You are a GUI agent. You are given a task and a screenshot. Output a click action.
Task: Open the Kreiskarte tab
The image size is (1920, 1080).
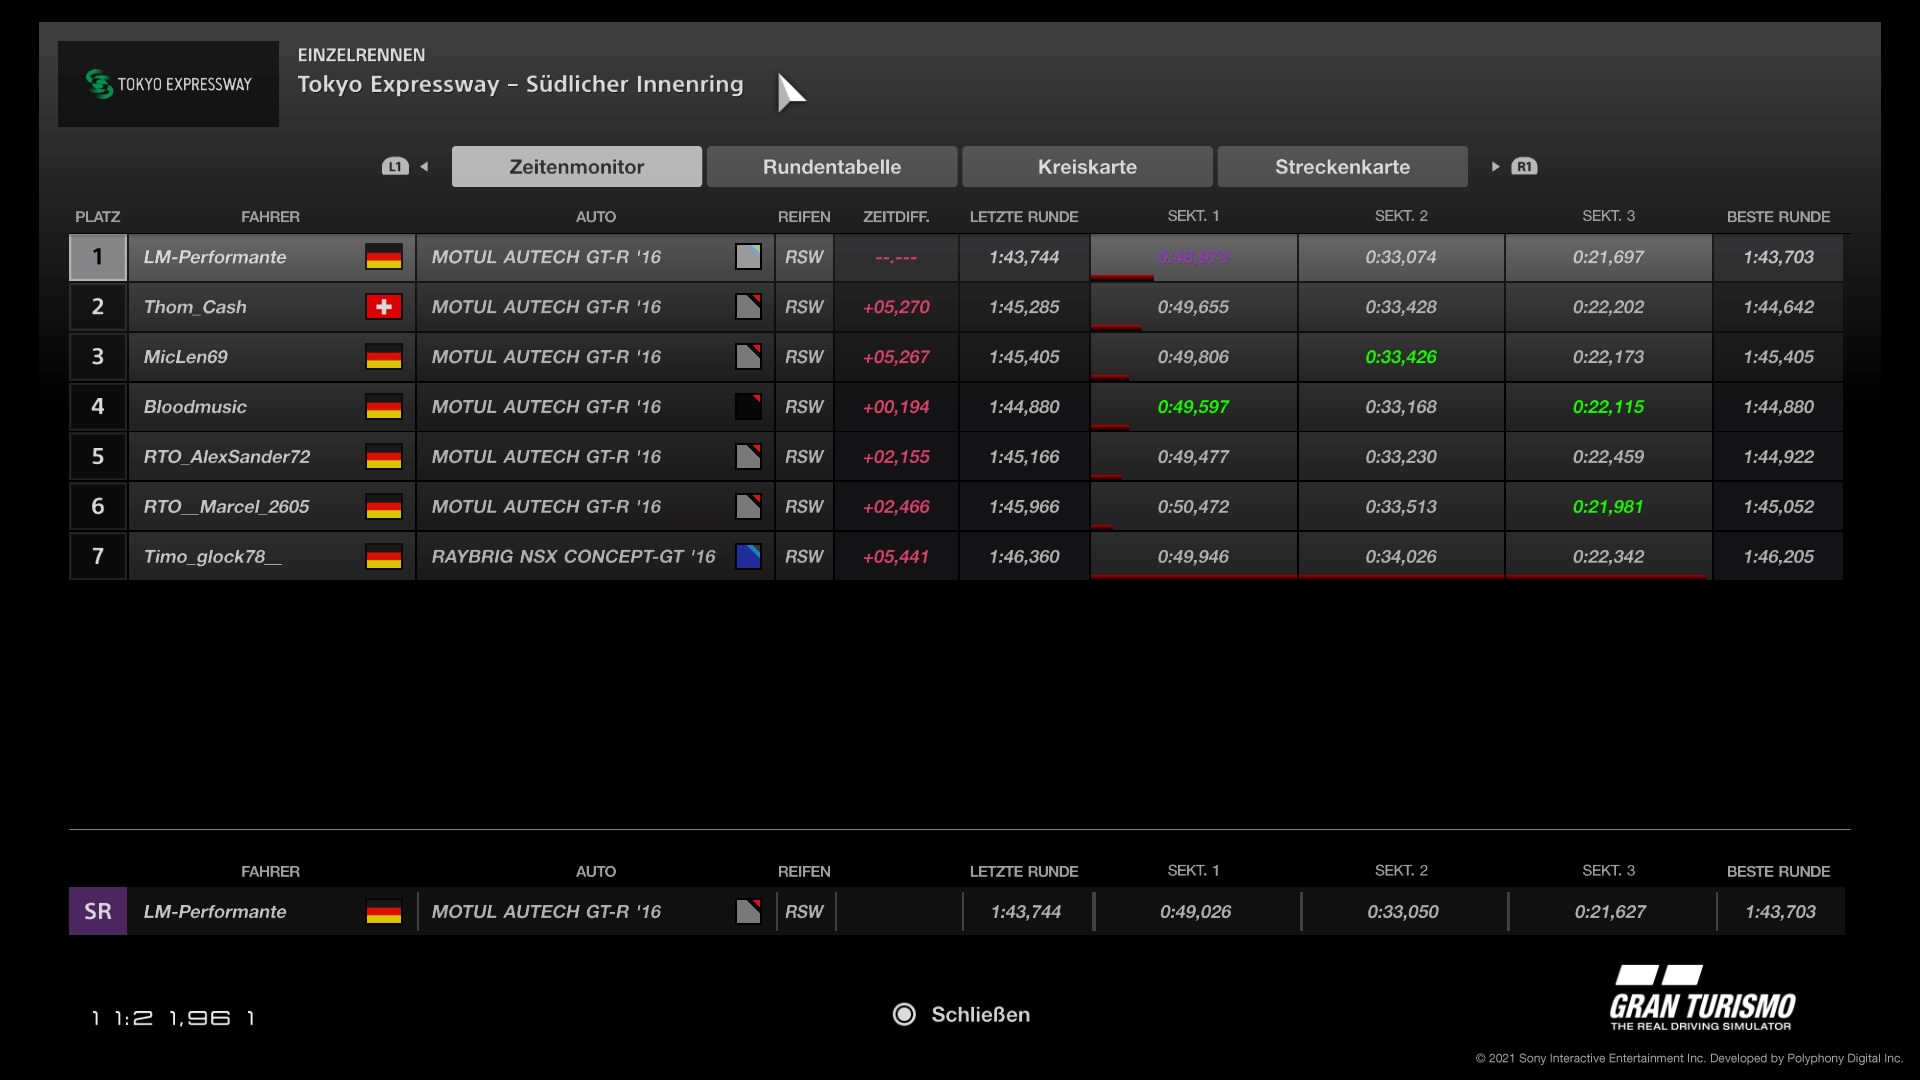(x=1087, y=167)
